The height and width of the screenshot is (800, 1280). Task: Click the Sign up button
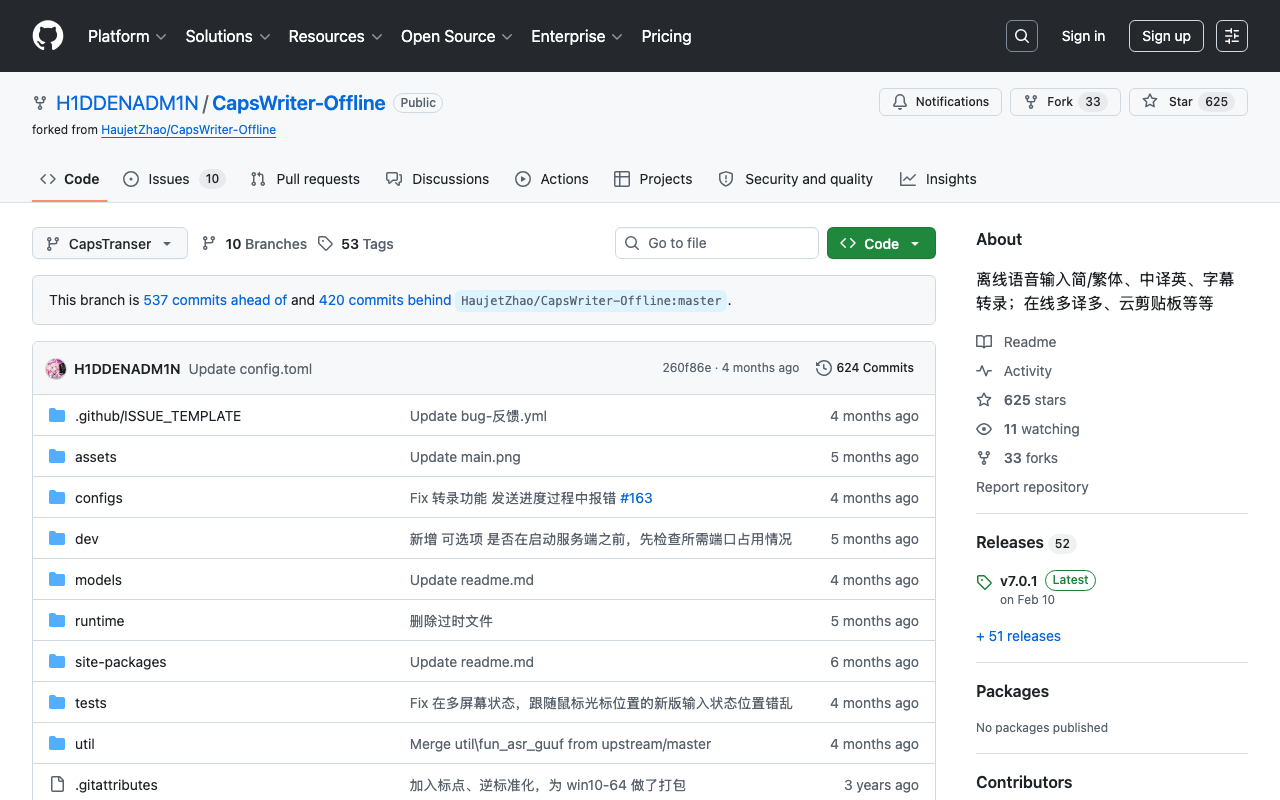[1166, 36]
